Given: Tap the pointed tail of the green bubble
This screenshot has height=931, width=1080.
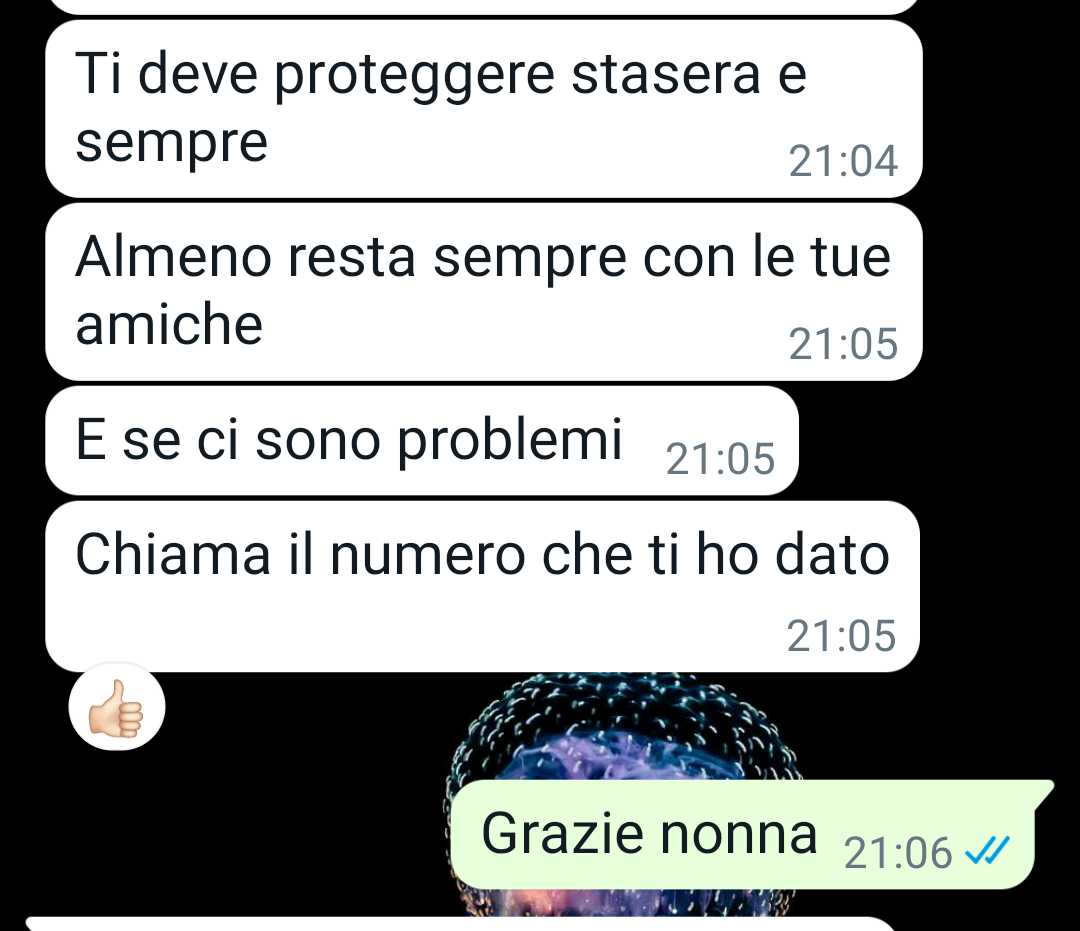Looking at the screenshot, I should [1043, 793].
